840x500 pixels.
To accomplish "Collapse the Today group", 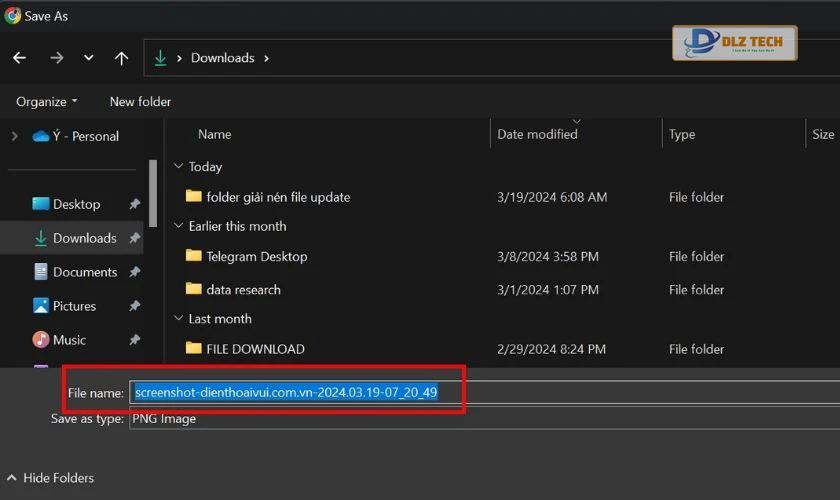I will click(178, 166).
